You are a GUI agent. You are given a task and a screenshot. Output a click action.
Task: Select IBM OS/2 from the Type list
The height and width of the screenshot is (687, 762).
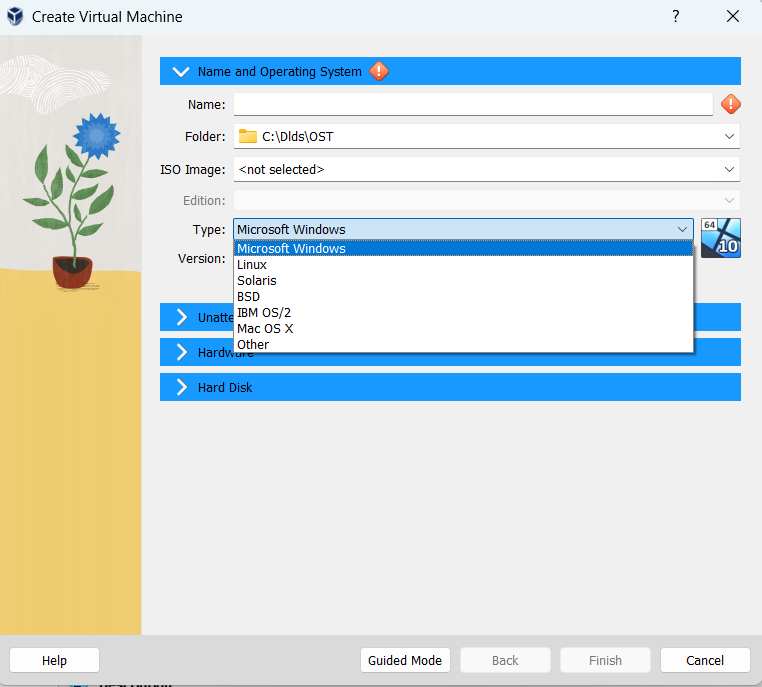[x=464, y=313]
